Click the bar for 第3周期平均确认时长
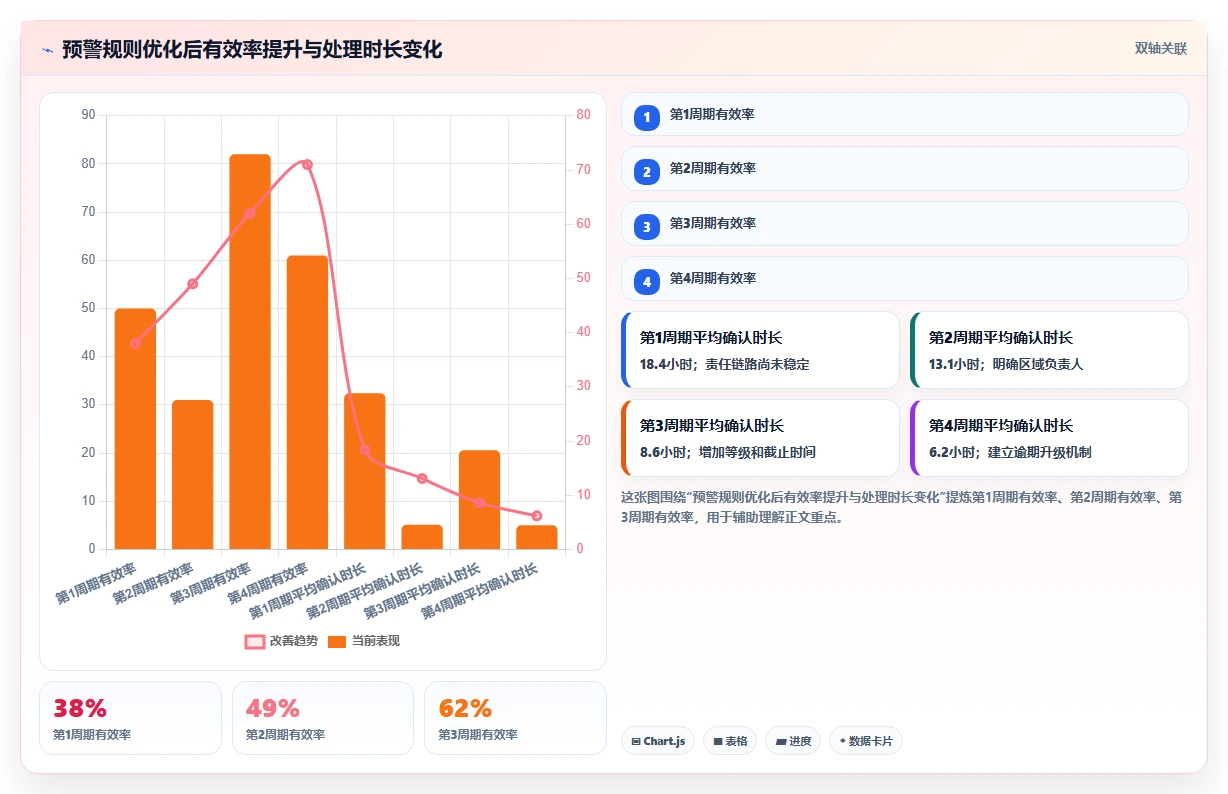Screen dimensions: 1228x794 pos(479,500)
